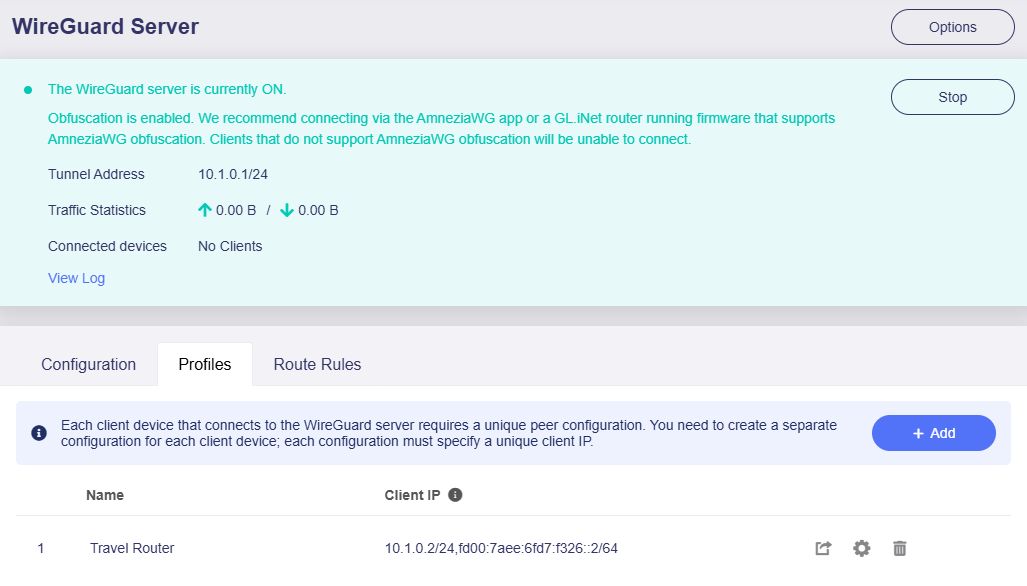Click the Travel Router client IP address

coord(501,548)
